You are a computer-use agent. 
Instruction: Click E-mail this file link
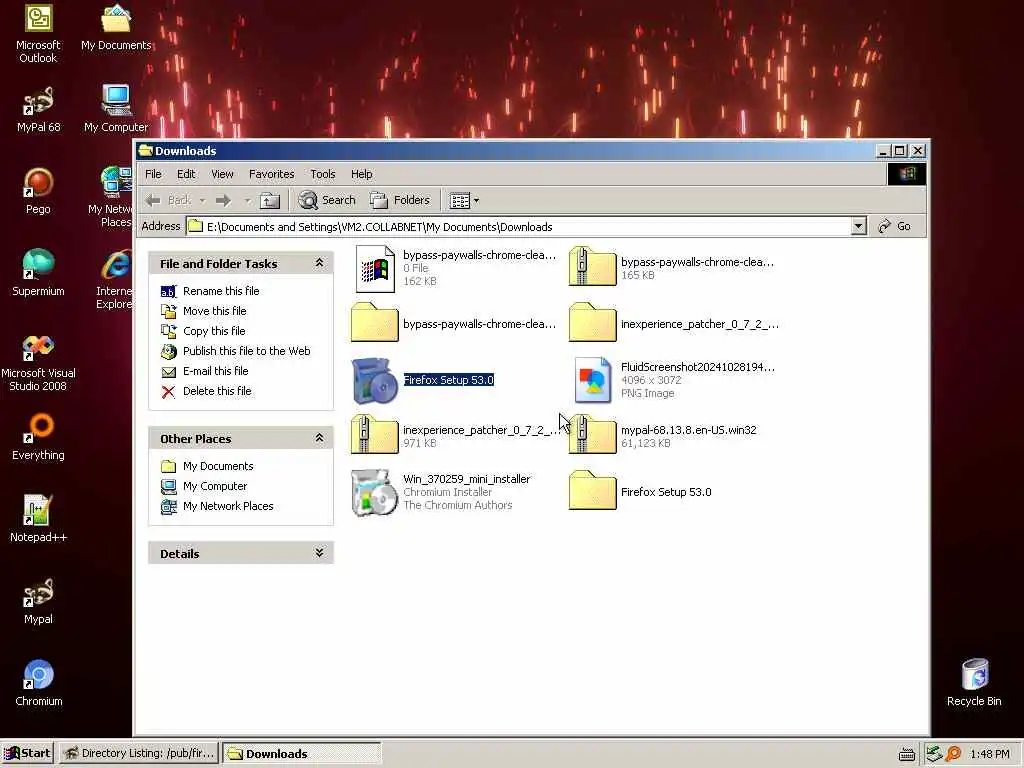point(216,371)
